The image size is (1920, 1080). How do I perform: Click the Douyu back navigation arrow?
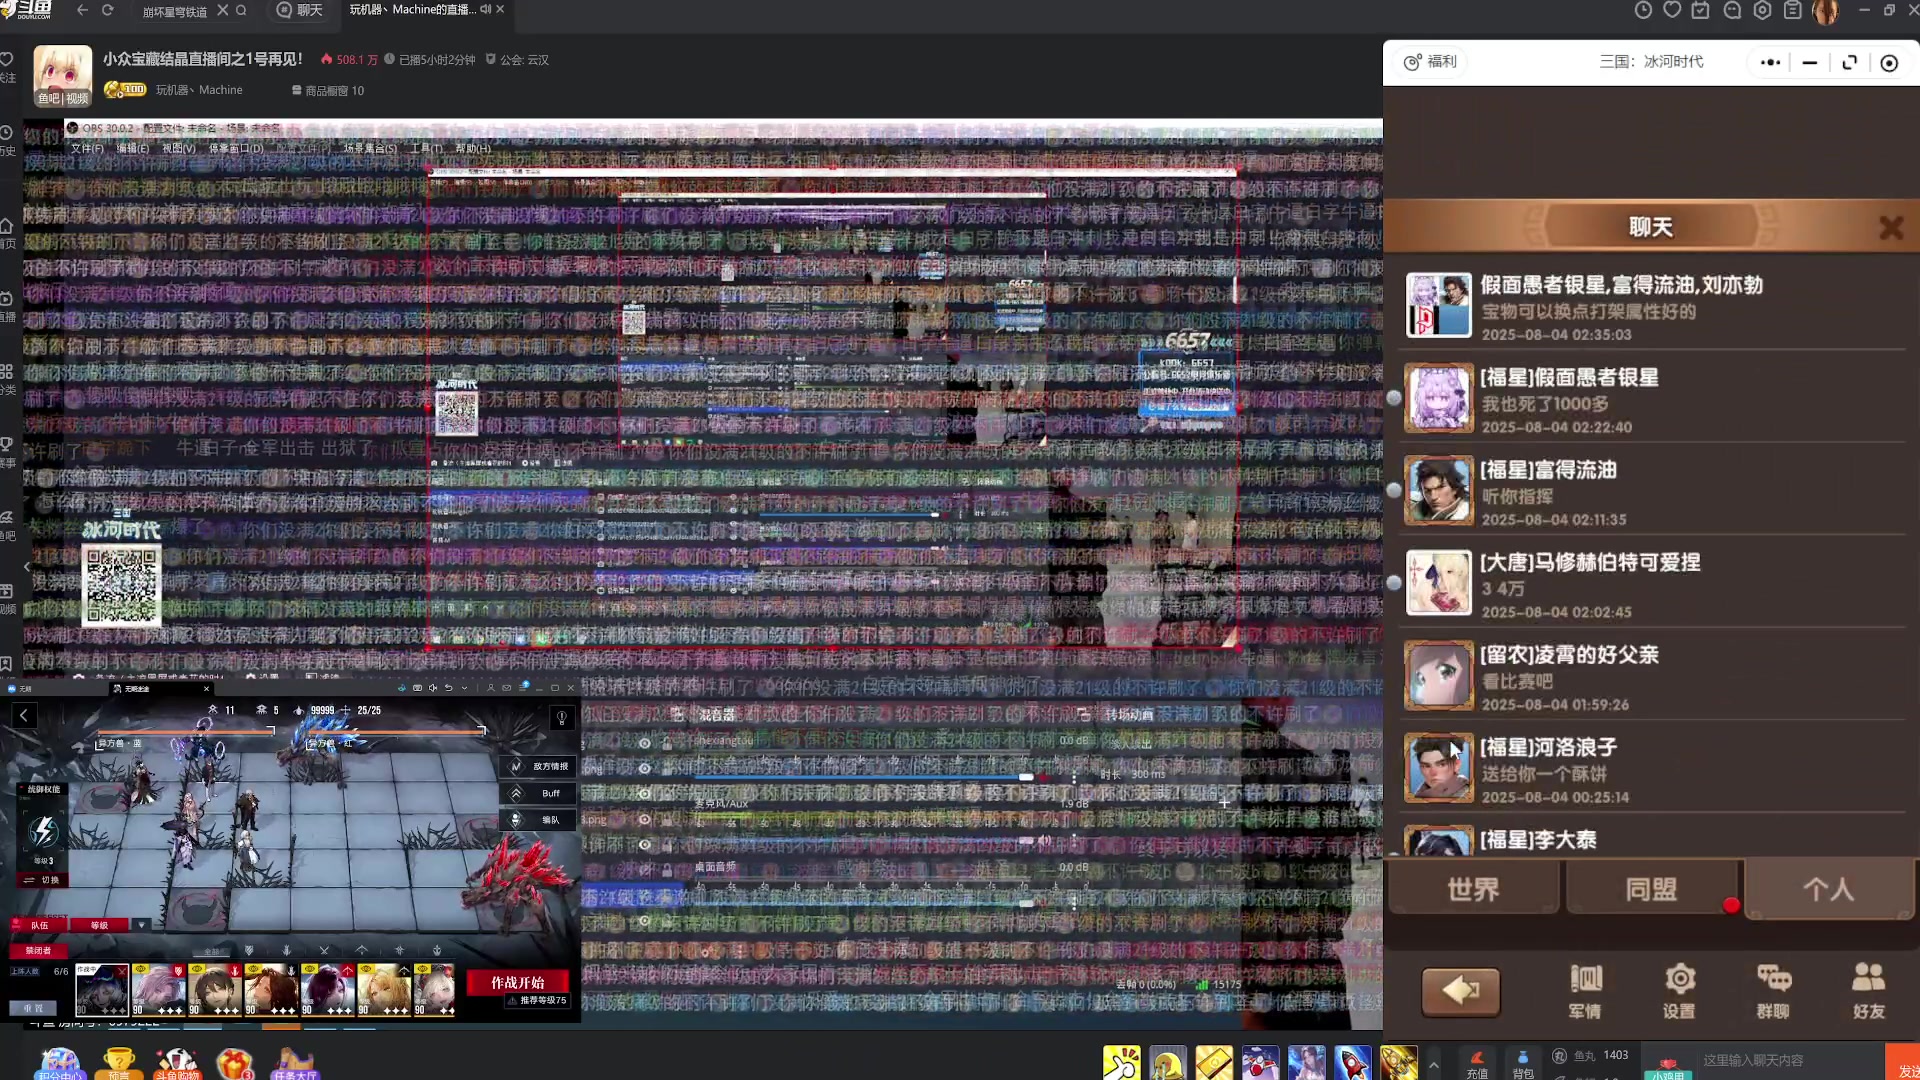tap(83, 10)
